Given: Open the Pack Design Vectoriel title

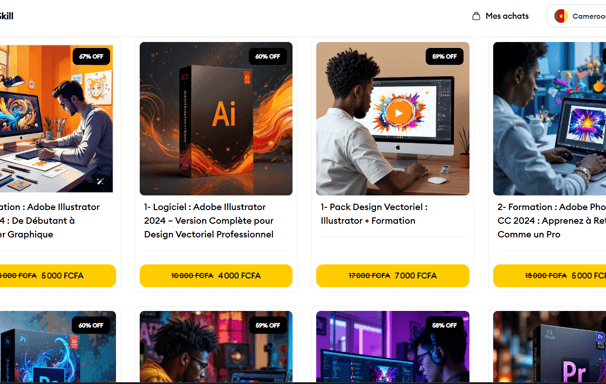Looking at the screenshot, I should pyautogui.click(x=374, y=214).
